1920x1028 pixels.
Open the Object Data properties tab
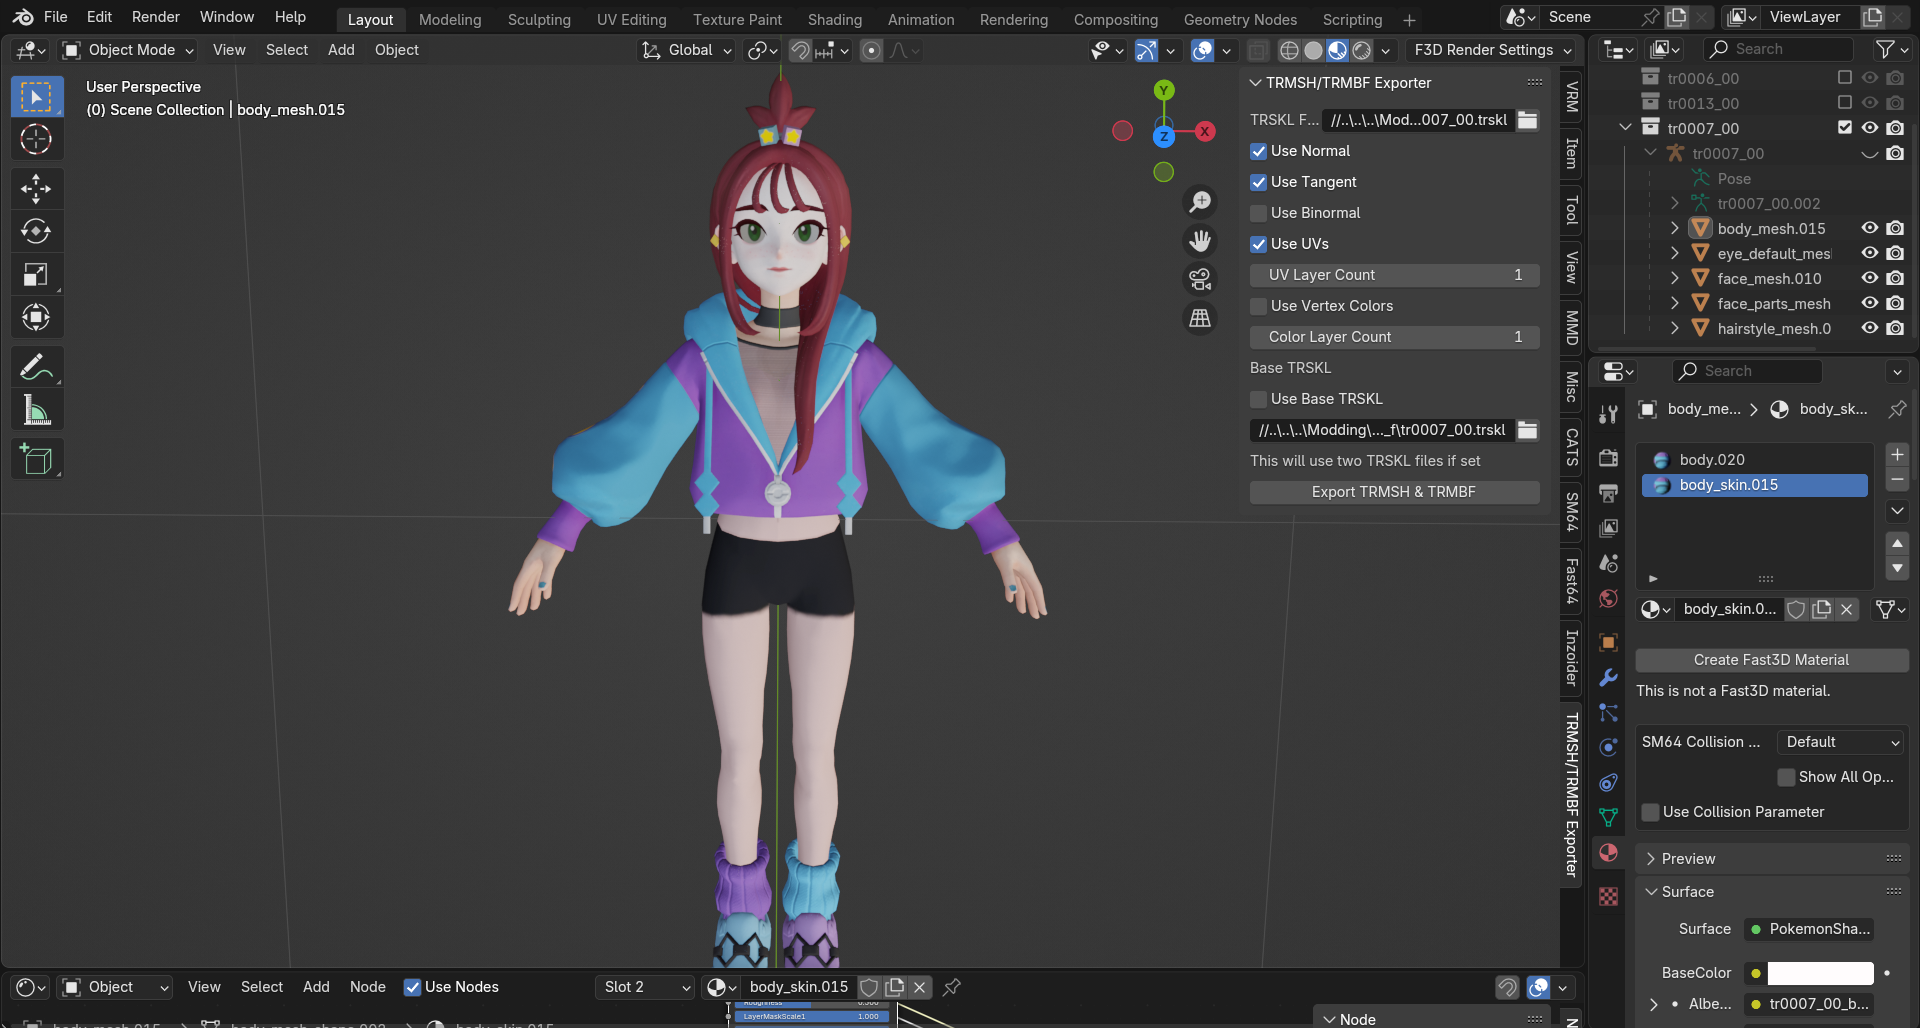click(x=1608, y=818)
